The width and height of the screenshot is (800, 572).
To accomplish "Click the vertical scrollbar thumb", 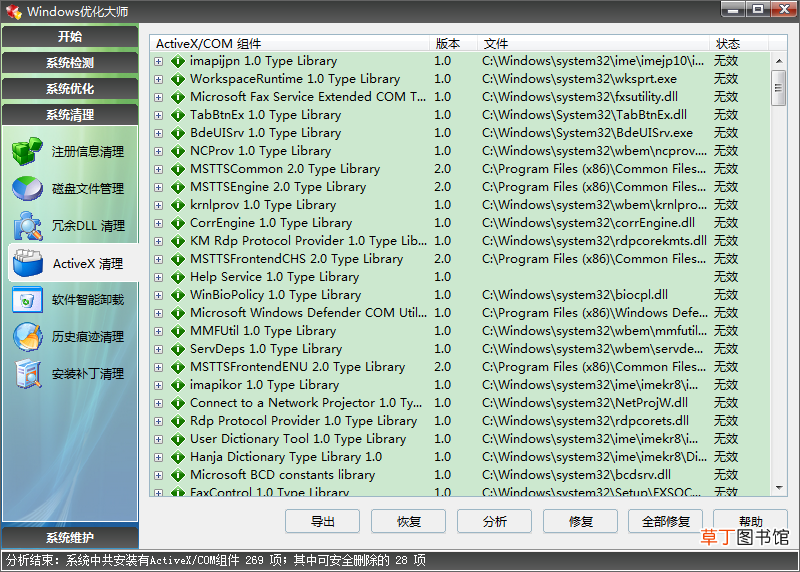I will [779, 88].
